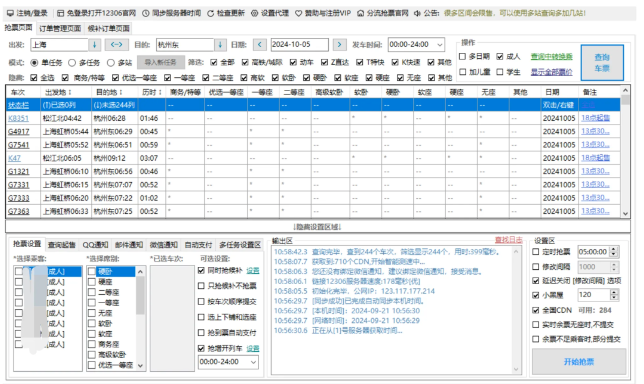Open 抢增开列车 time range dropdown
644x384 pixels.
(x=228, y=362)
